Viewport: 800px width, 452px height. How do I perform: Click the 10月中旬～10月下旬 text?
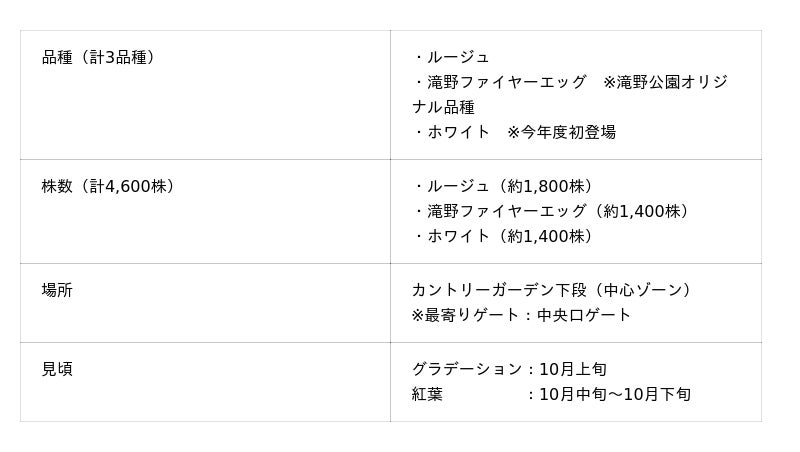coord(614,394)
